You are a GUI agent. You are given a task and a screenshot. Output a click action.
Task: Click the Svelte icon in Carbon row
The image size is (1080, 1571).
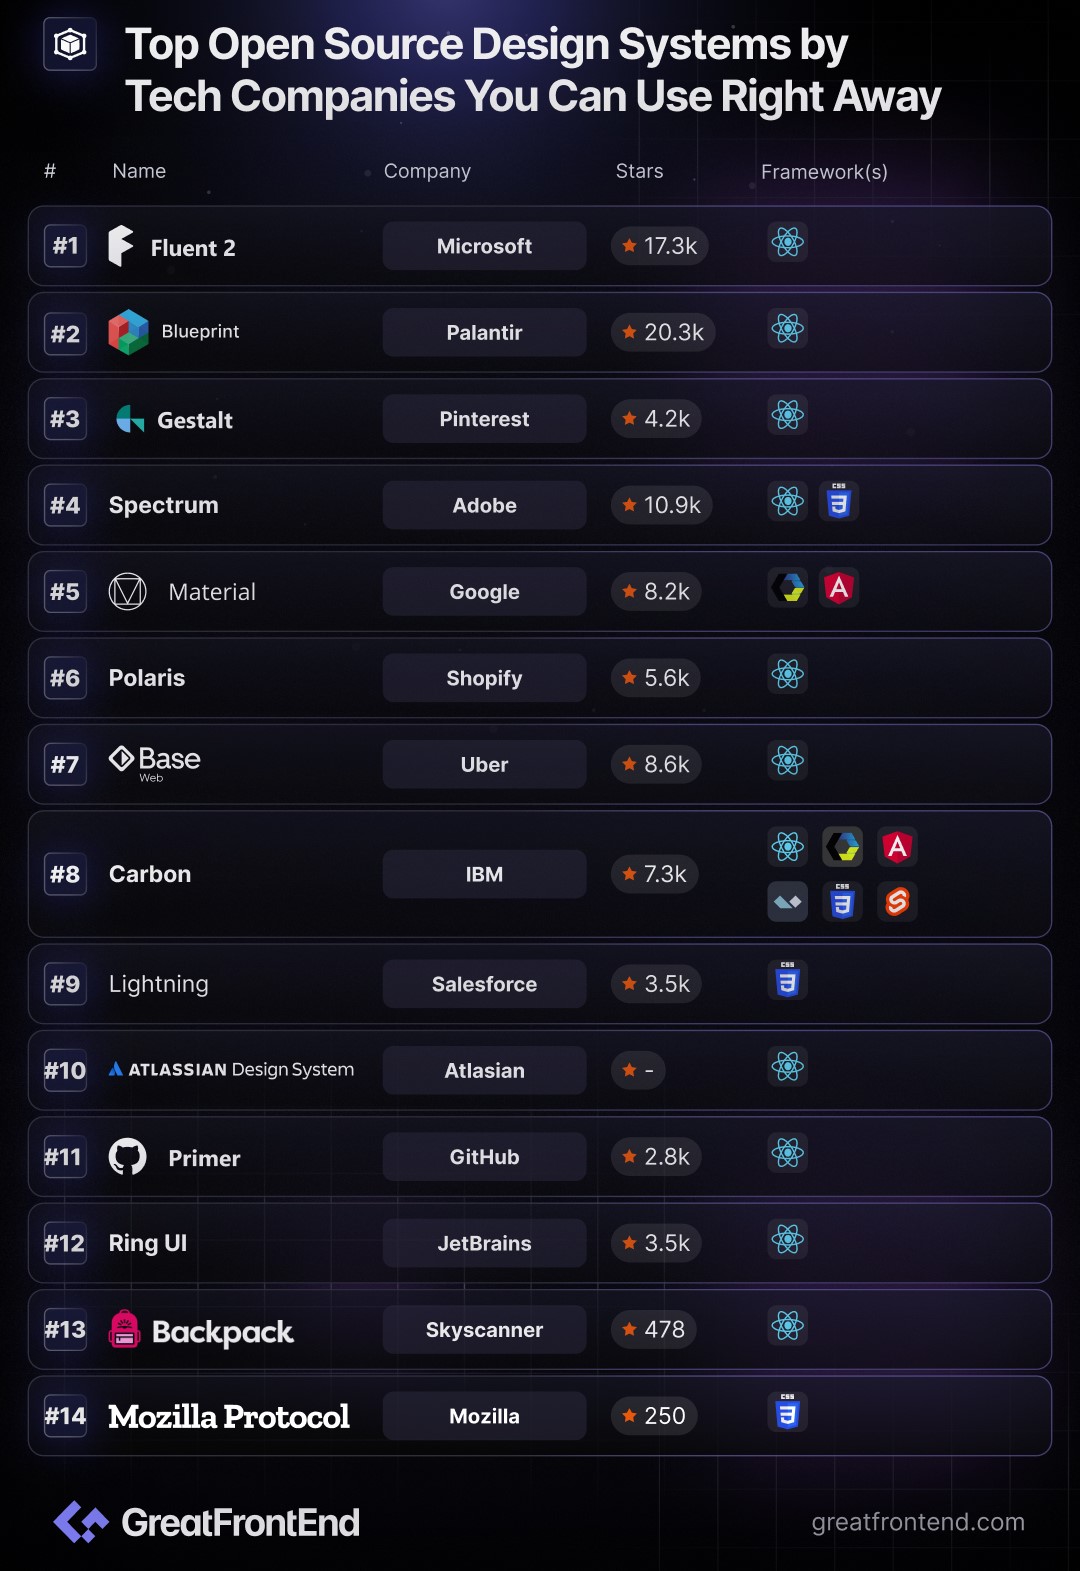tap(897, 902)
